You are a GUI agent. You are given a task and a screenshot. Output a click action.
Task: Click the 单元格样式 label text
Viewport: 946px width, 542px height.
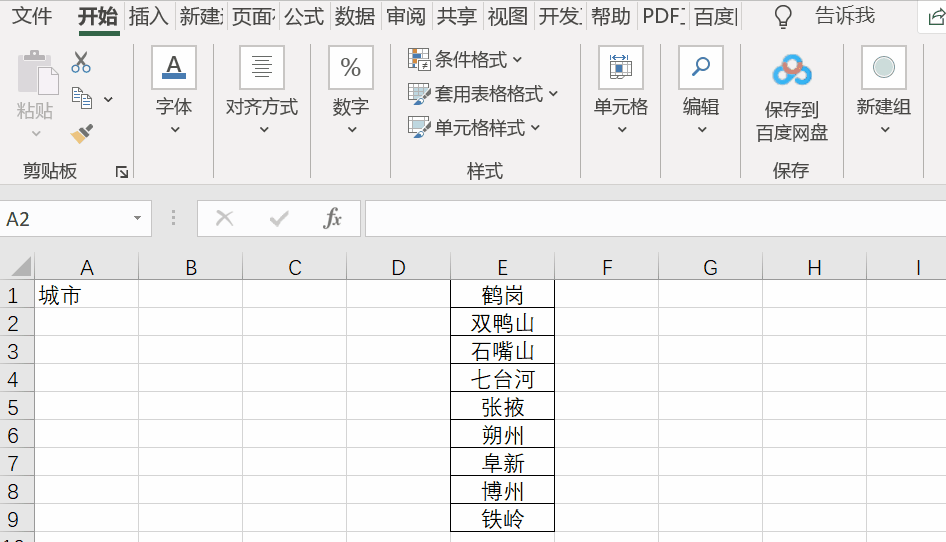[x=480, y=127]
